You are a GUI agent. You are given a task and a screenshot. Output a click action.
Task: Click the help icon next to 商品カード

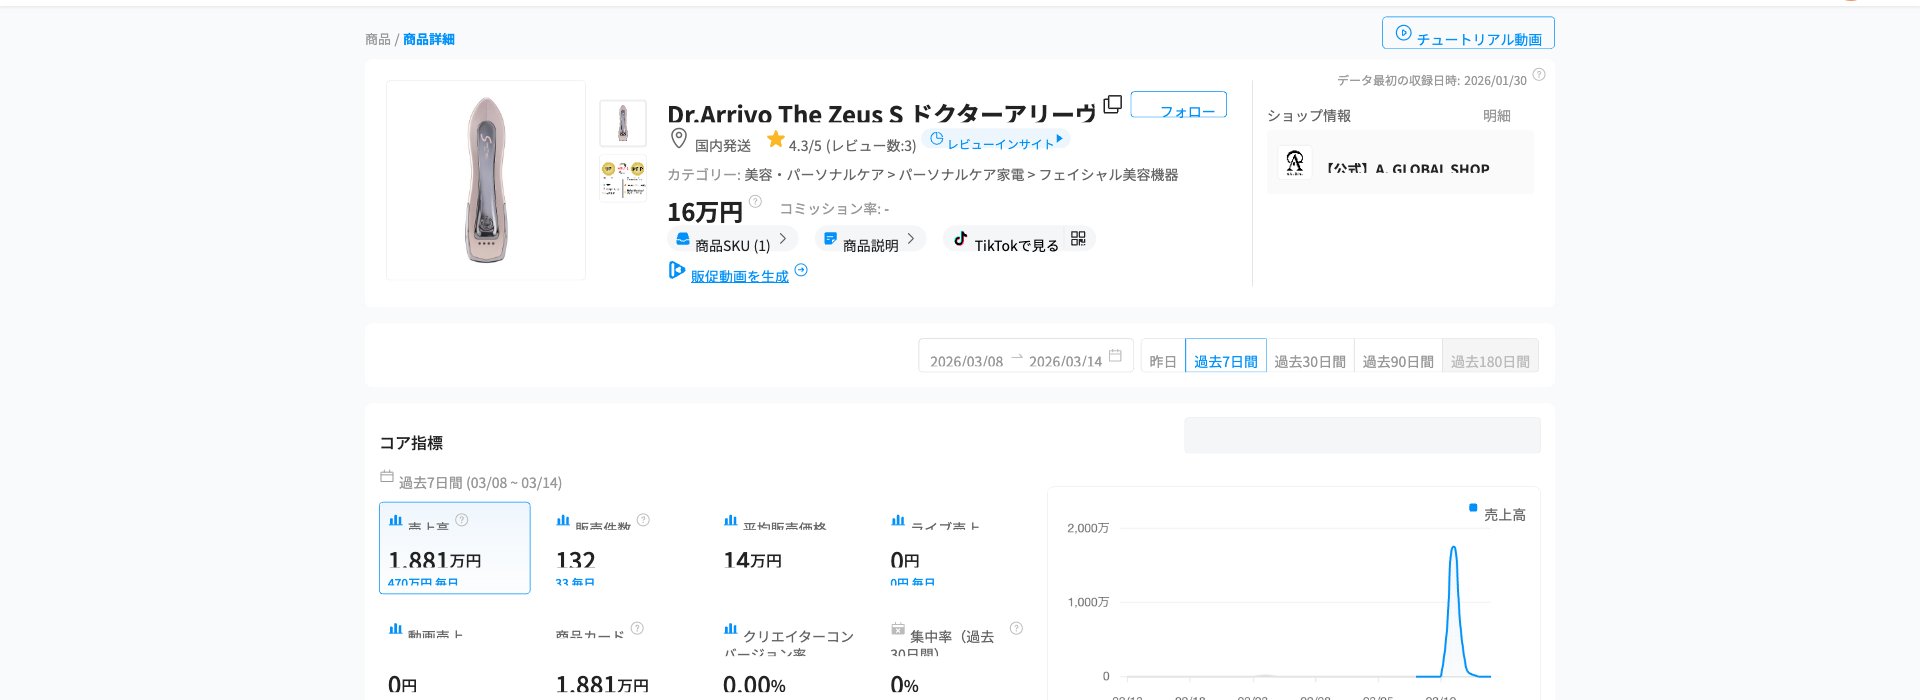coord(637,628)
